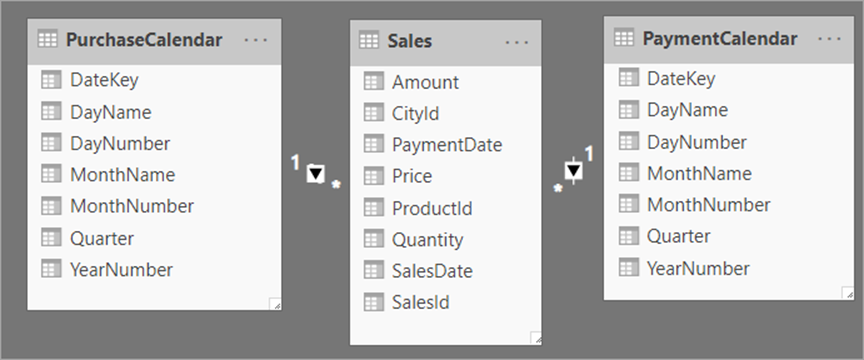
Task: Select the Sales table header icon
Action: point(369,40)
